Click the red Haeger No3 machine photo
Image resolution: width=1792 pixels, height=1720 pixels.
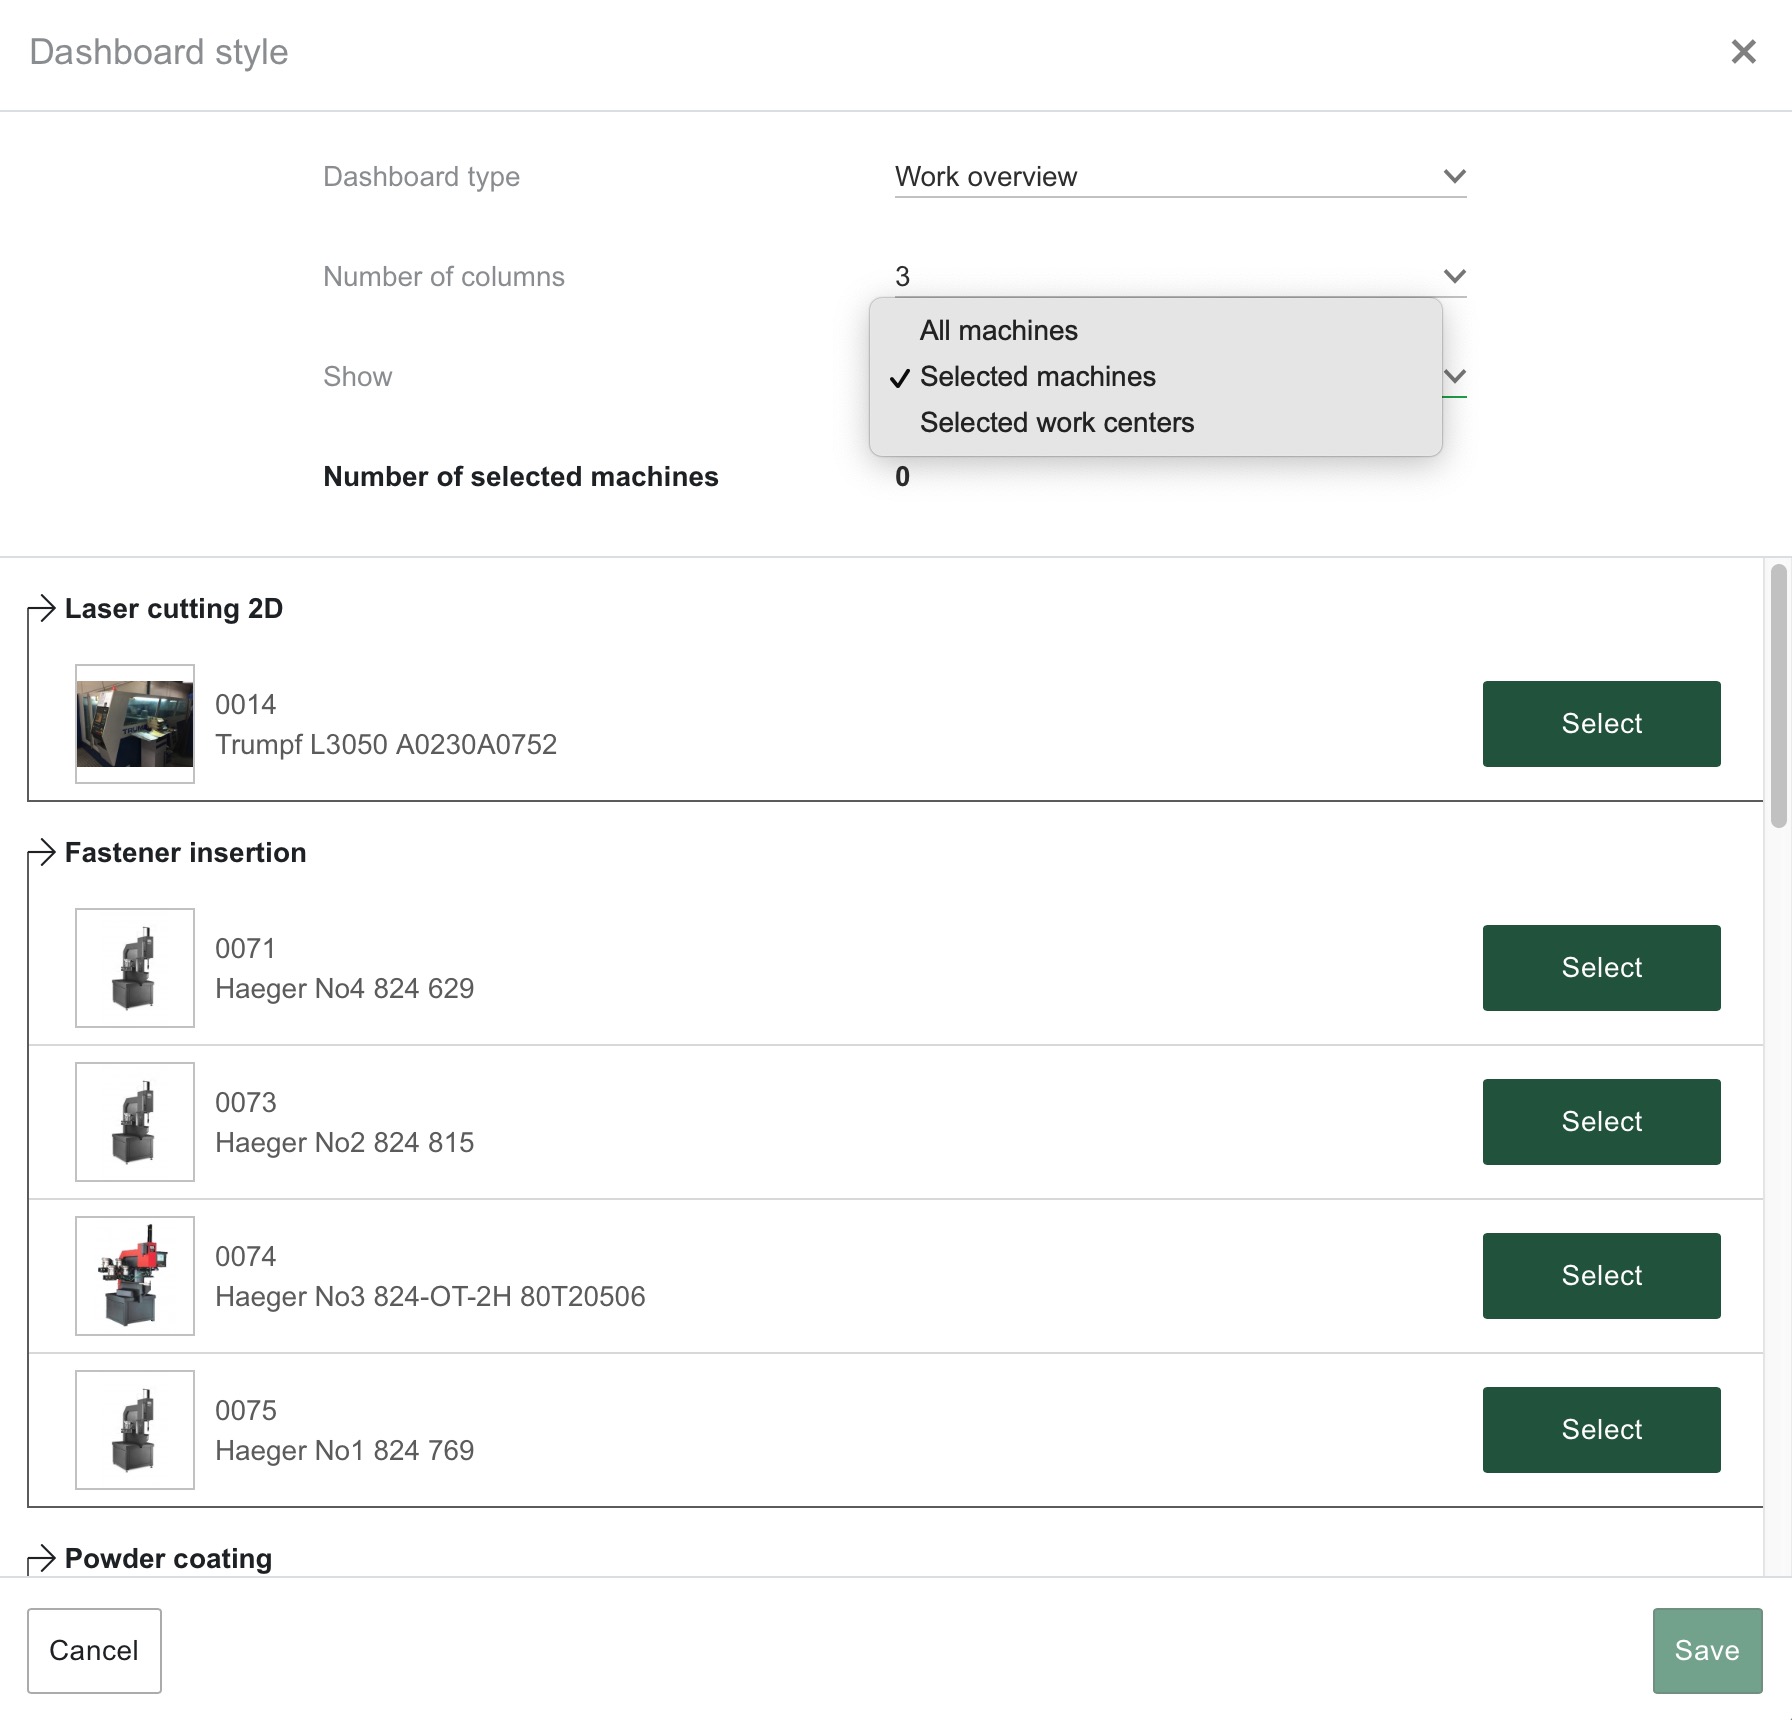pyautogui.click(x=134, y=1276)
